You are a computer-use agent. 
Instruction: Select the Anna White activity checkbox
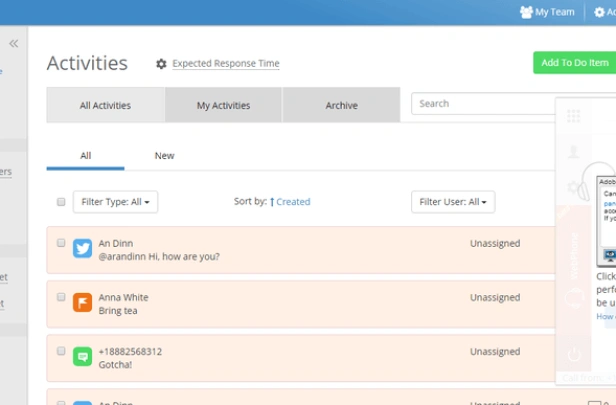(61, 297)
